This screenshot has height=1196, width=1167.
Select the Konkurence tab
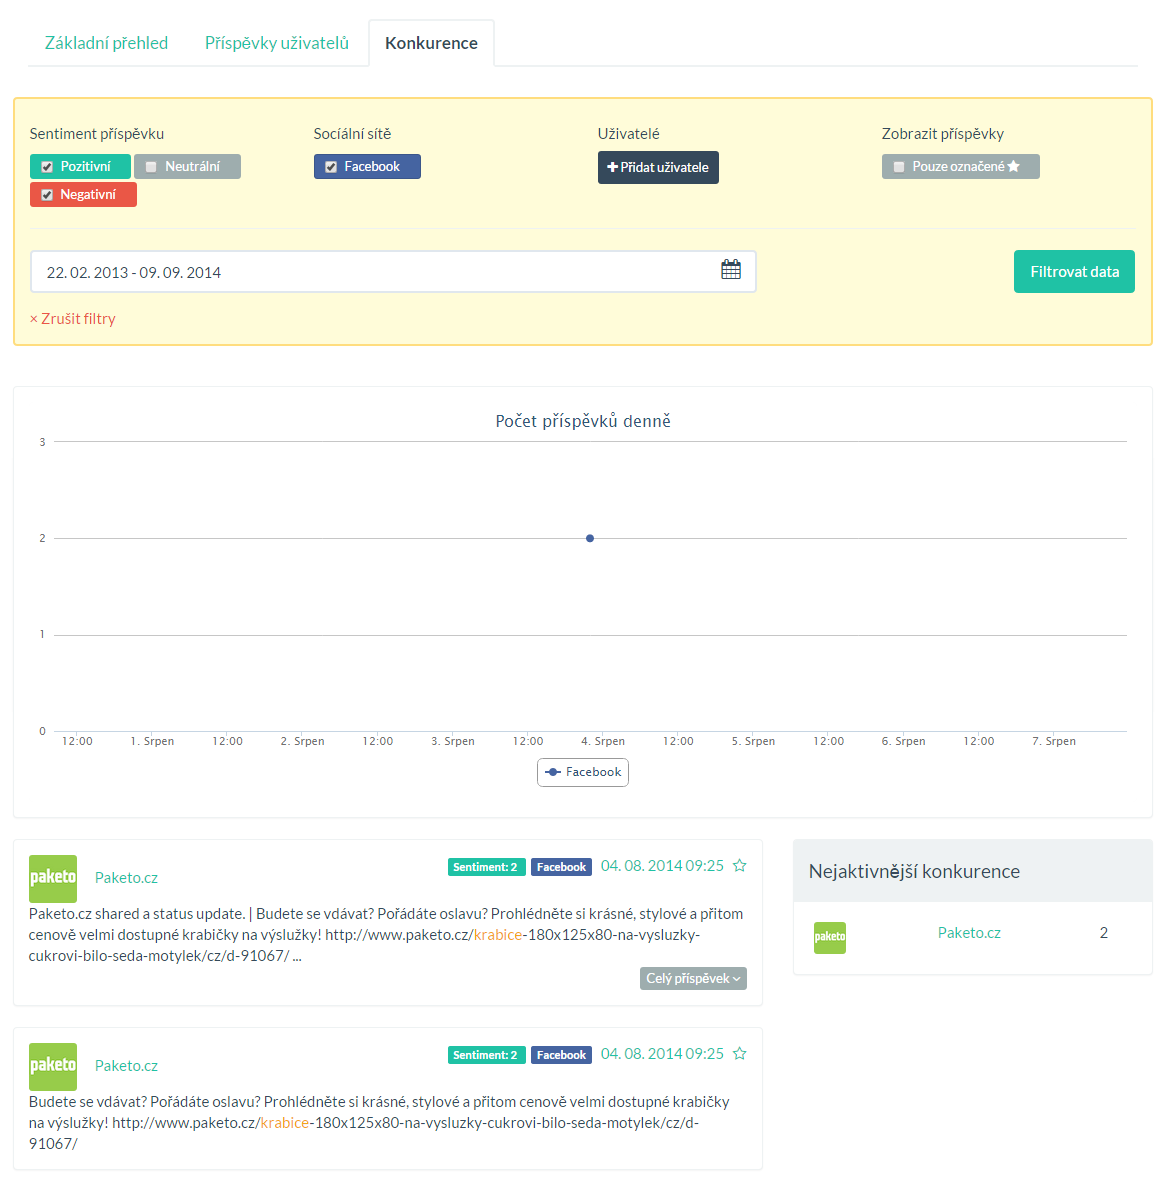[x=431, y=43]
